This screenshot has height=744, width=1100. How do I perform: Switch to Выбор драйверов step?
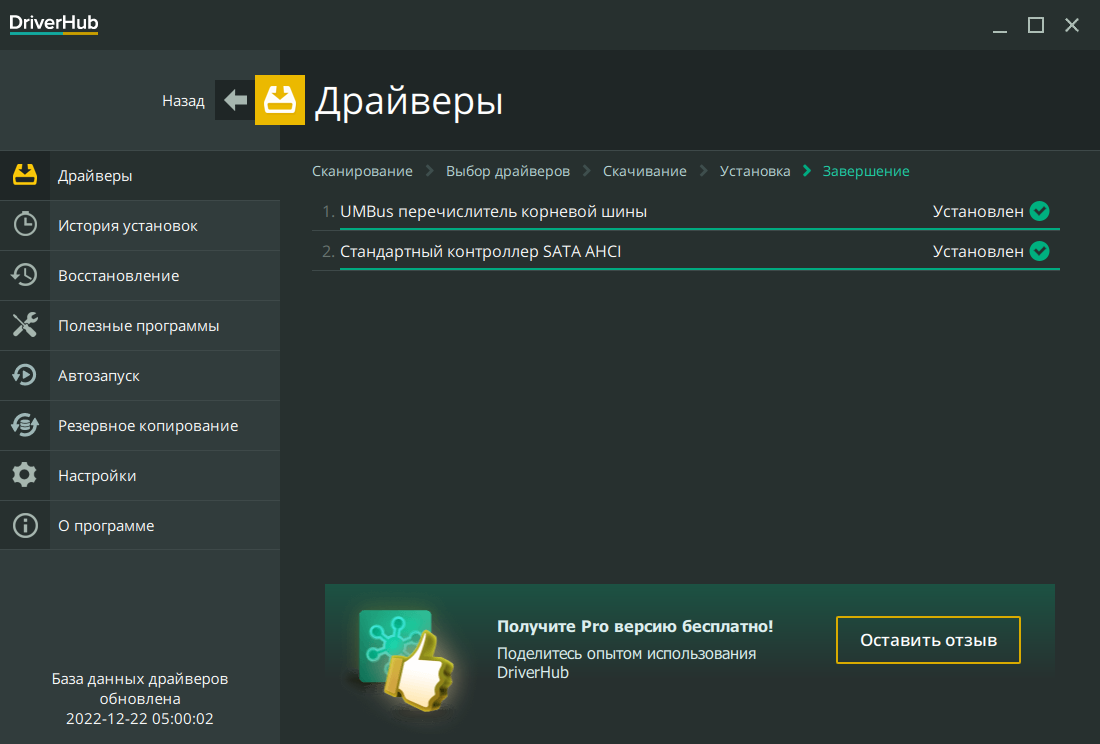[x=508, y=171]
